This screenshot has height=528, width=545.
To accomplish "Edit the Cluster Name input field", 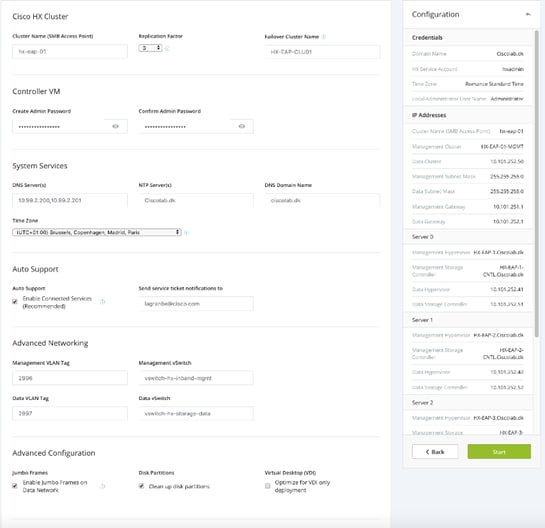I will click(70, 51).
